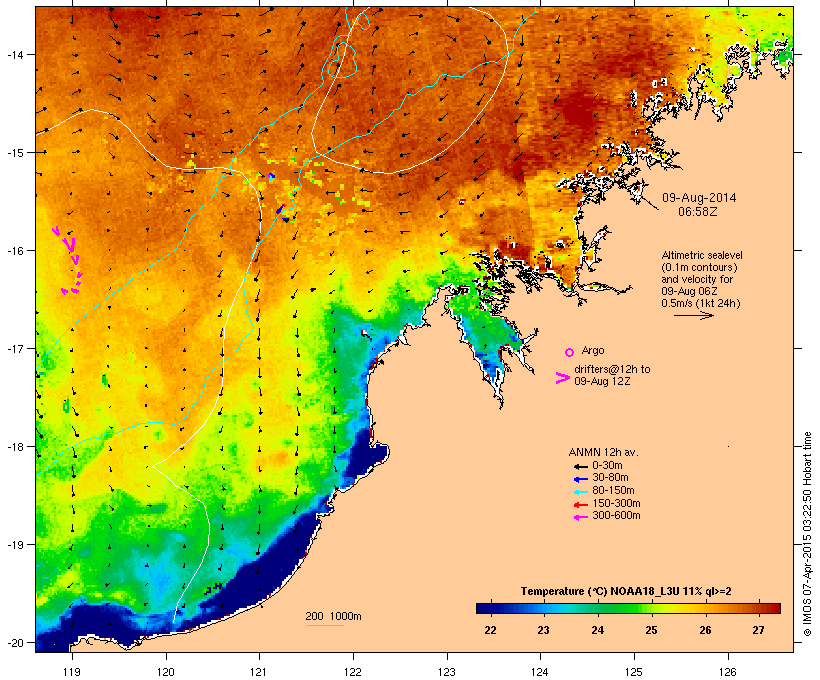
Task: Click the colorbar tick label 22
Action: click(490, 630)
